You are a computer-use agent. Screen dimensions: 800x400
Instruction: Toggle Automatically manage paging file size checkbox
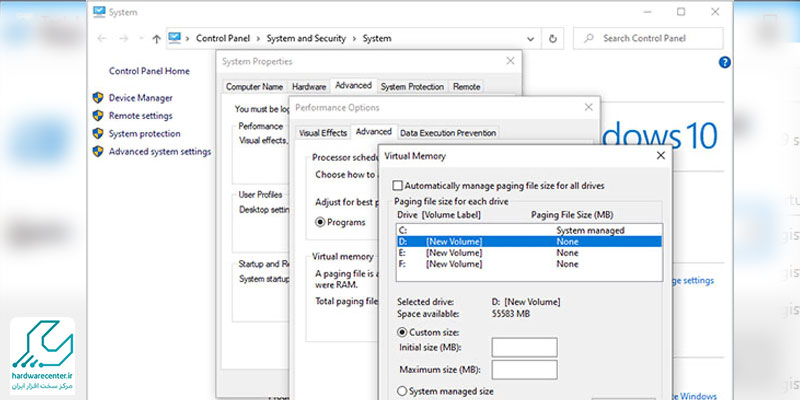pyautogui.click(x=398, y=186)
